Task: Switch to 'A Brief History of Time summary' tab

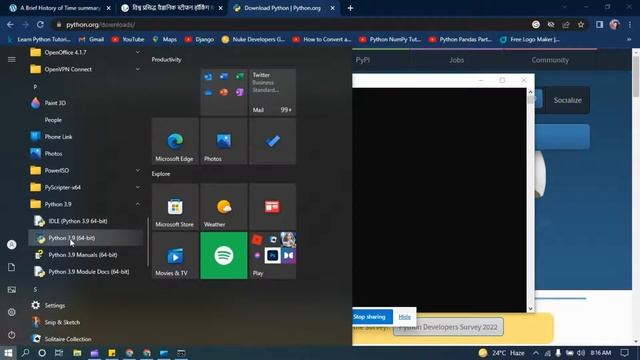Action: 60,8
